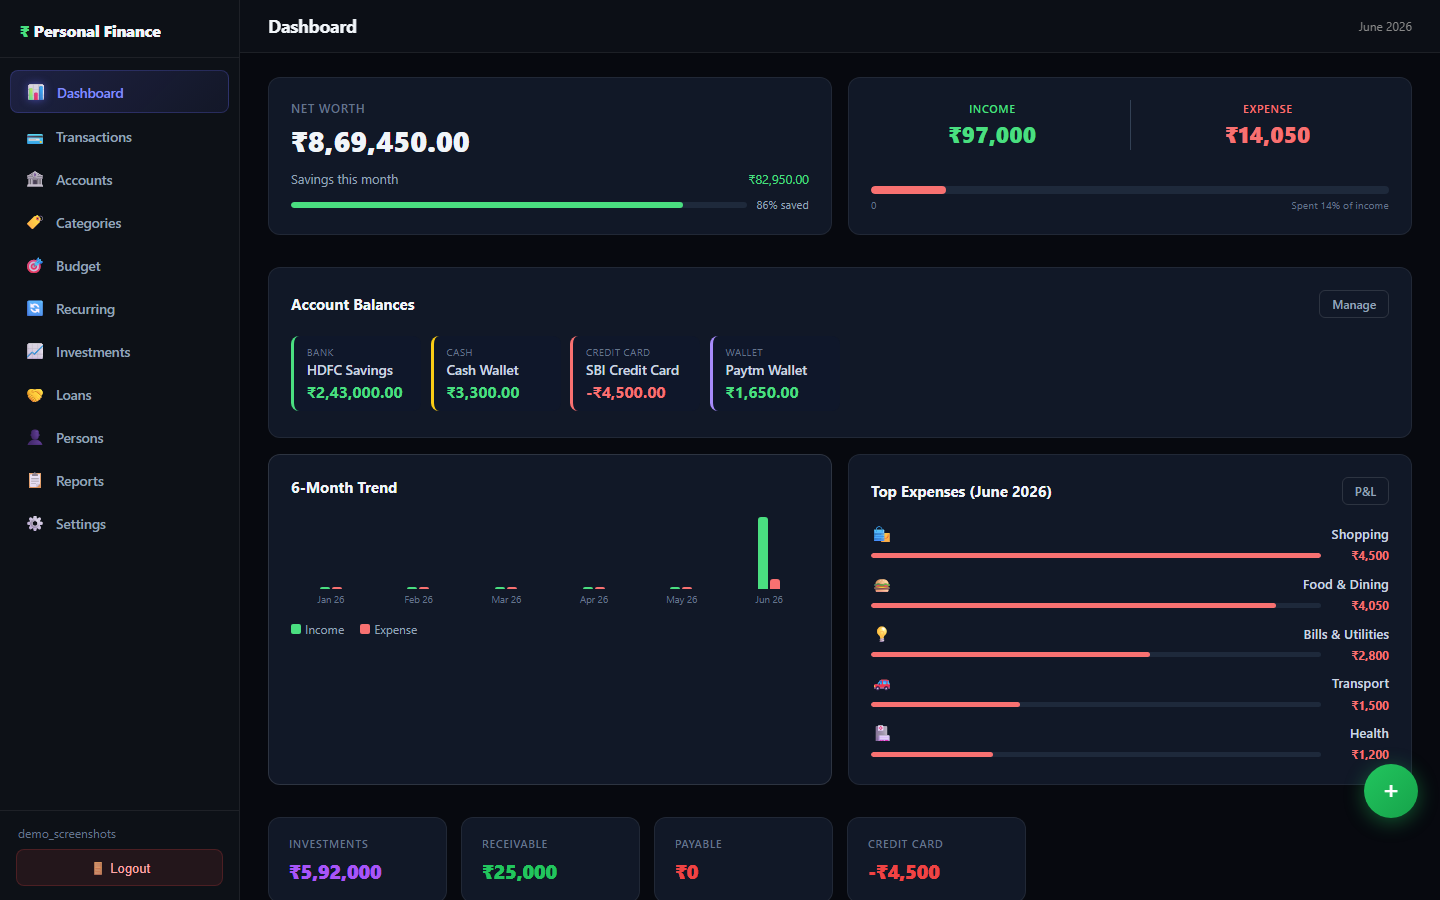Viewport: 1440px width, 900px height.
Task: Click the Health ₹1,200 amount
Action: (x=1370, y=755)
